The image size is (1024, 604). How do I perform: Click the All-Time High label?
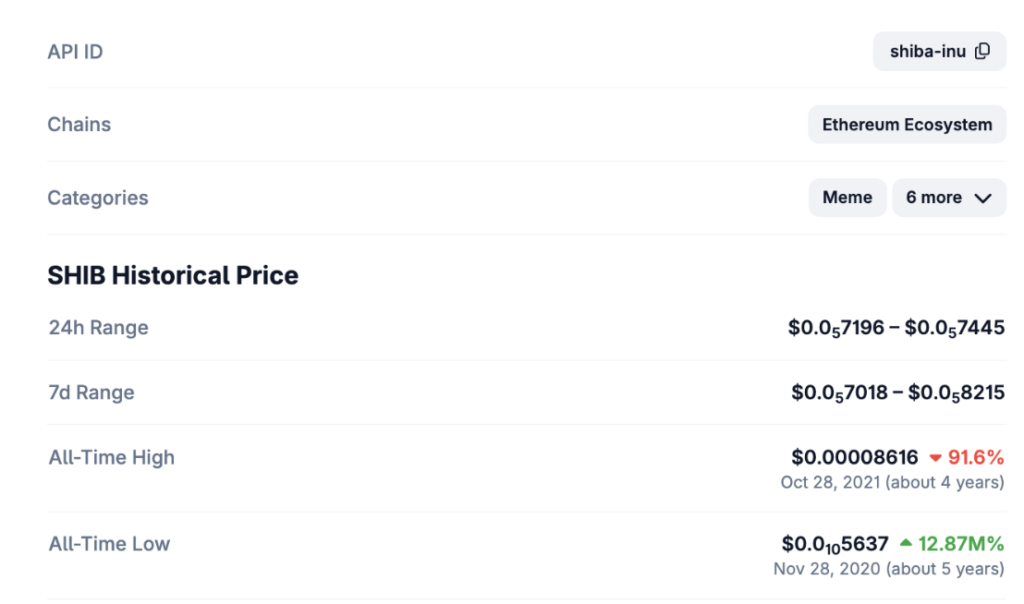coord(111,457)
